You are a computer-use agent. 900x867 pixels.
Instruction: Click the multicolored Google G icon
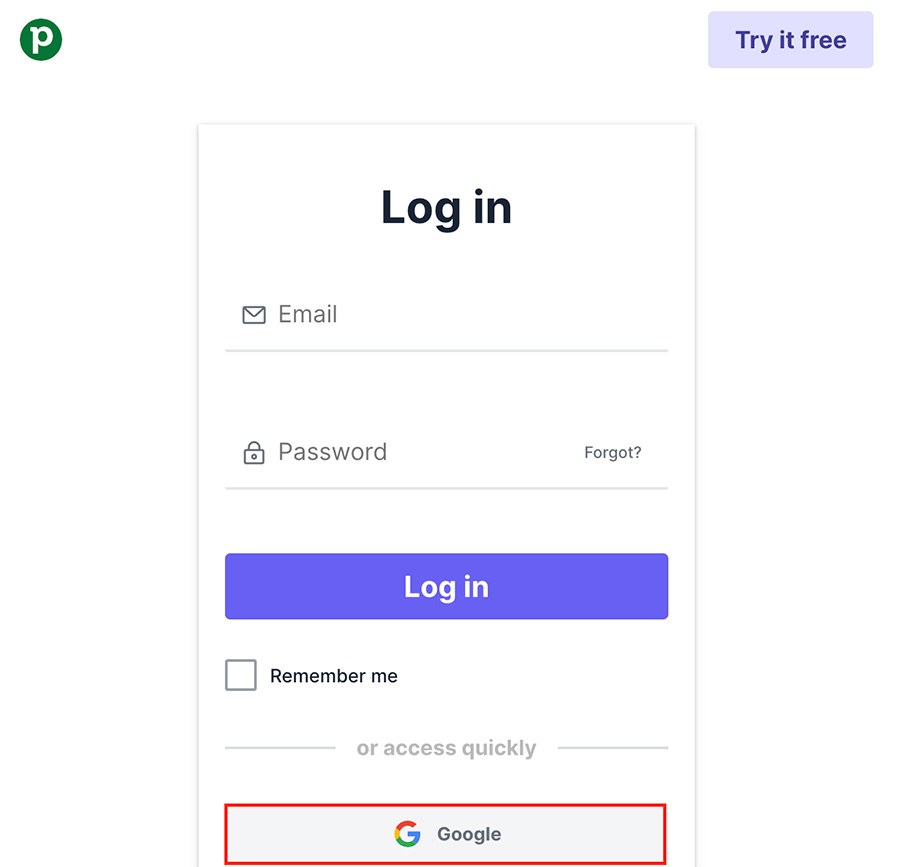[x=407, y=833]
